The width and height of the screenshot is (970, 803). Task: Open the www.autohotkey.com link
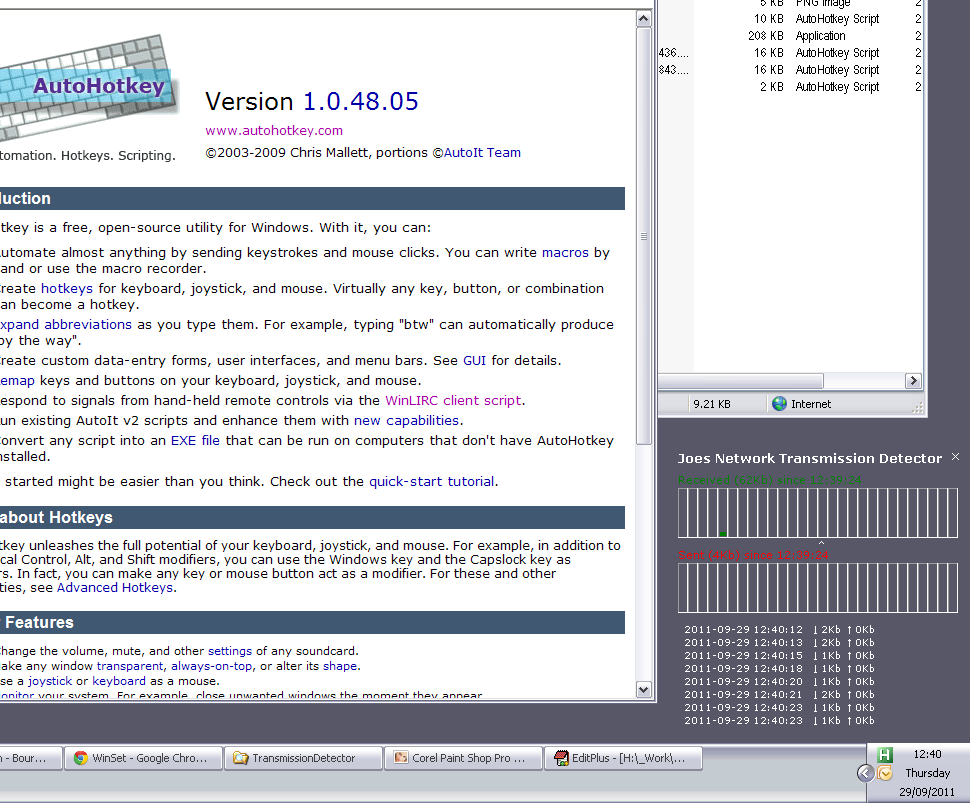pyautogui.click(x=274, y=130)
